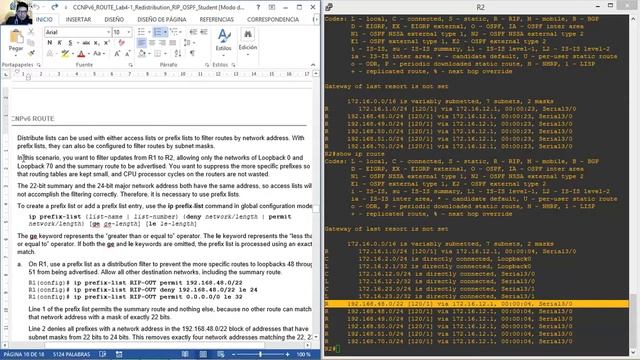Open the CORRESPONDENCIA ribbon tab

click(273, 20)
